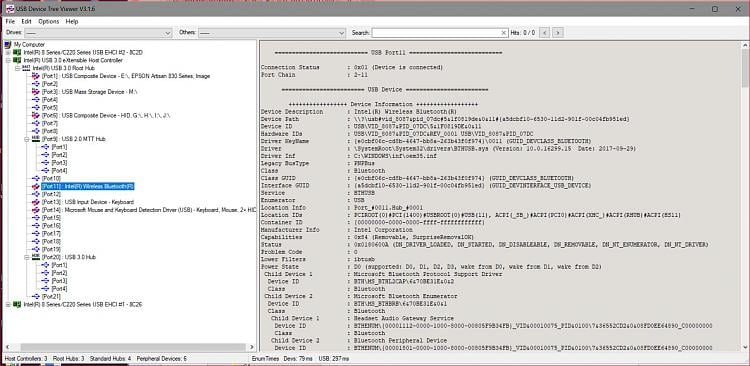Click the EHCI #1 - 8C26 controller chip icon
The image size is (750, 366).
pos(17,304)
